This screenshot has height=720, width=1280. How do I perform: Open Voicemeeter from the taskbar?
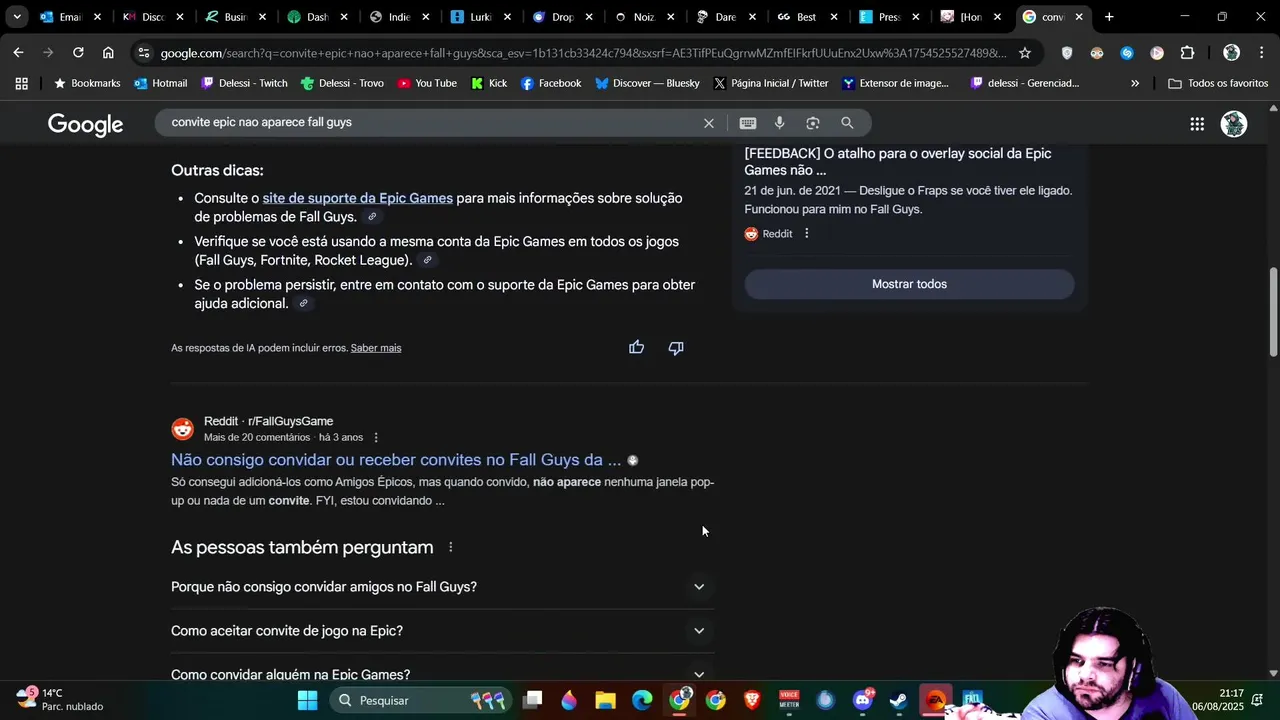(x=789, y=700)
